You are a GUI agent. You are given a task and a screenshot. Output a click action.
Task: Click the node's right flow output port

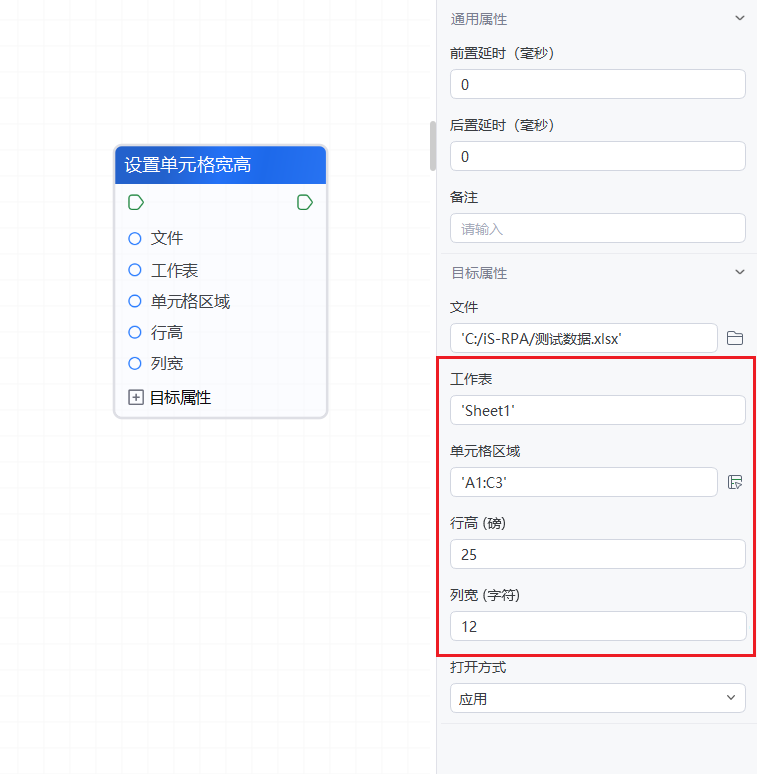[305, 203]
